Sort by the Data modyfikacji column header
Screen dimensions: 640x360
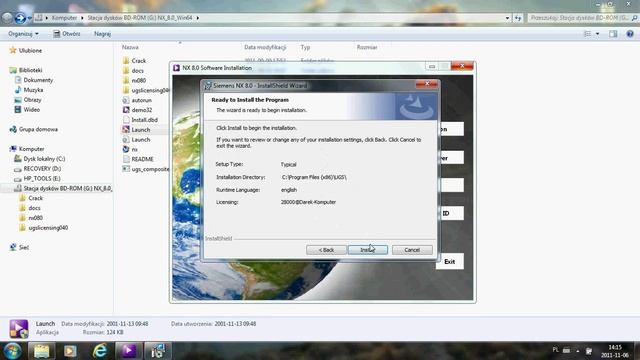click(x=265, y=47)
